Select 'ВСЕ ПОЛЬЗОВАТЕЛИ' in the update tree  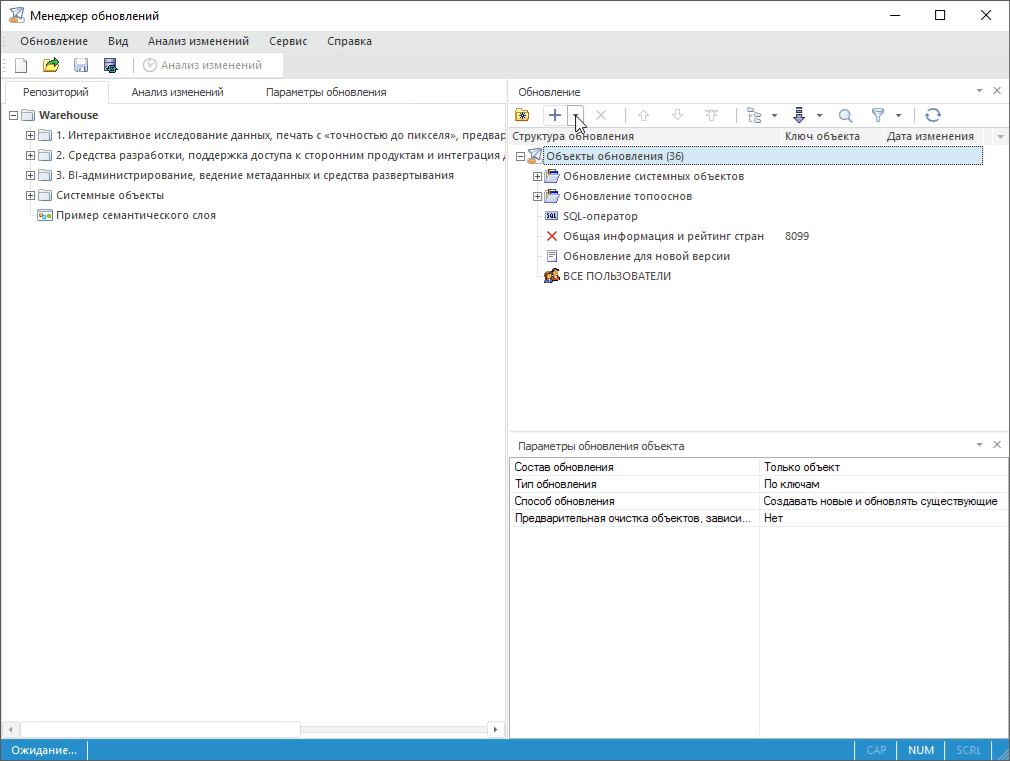pyautogui.click(x=616, y=276)
